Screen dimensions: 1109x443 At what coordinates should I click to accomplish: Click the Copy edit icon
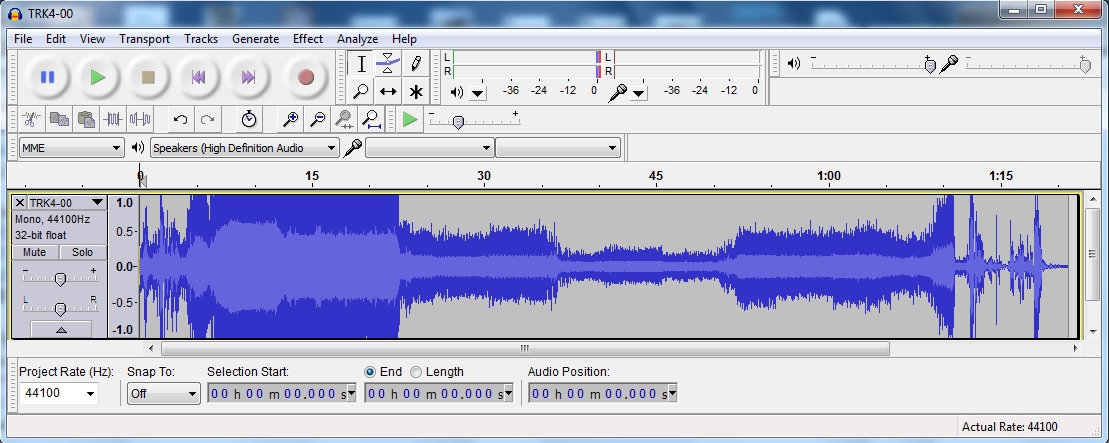point(59,119)
